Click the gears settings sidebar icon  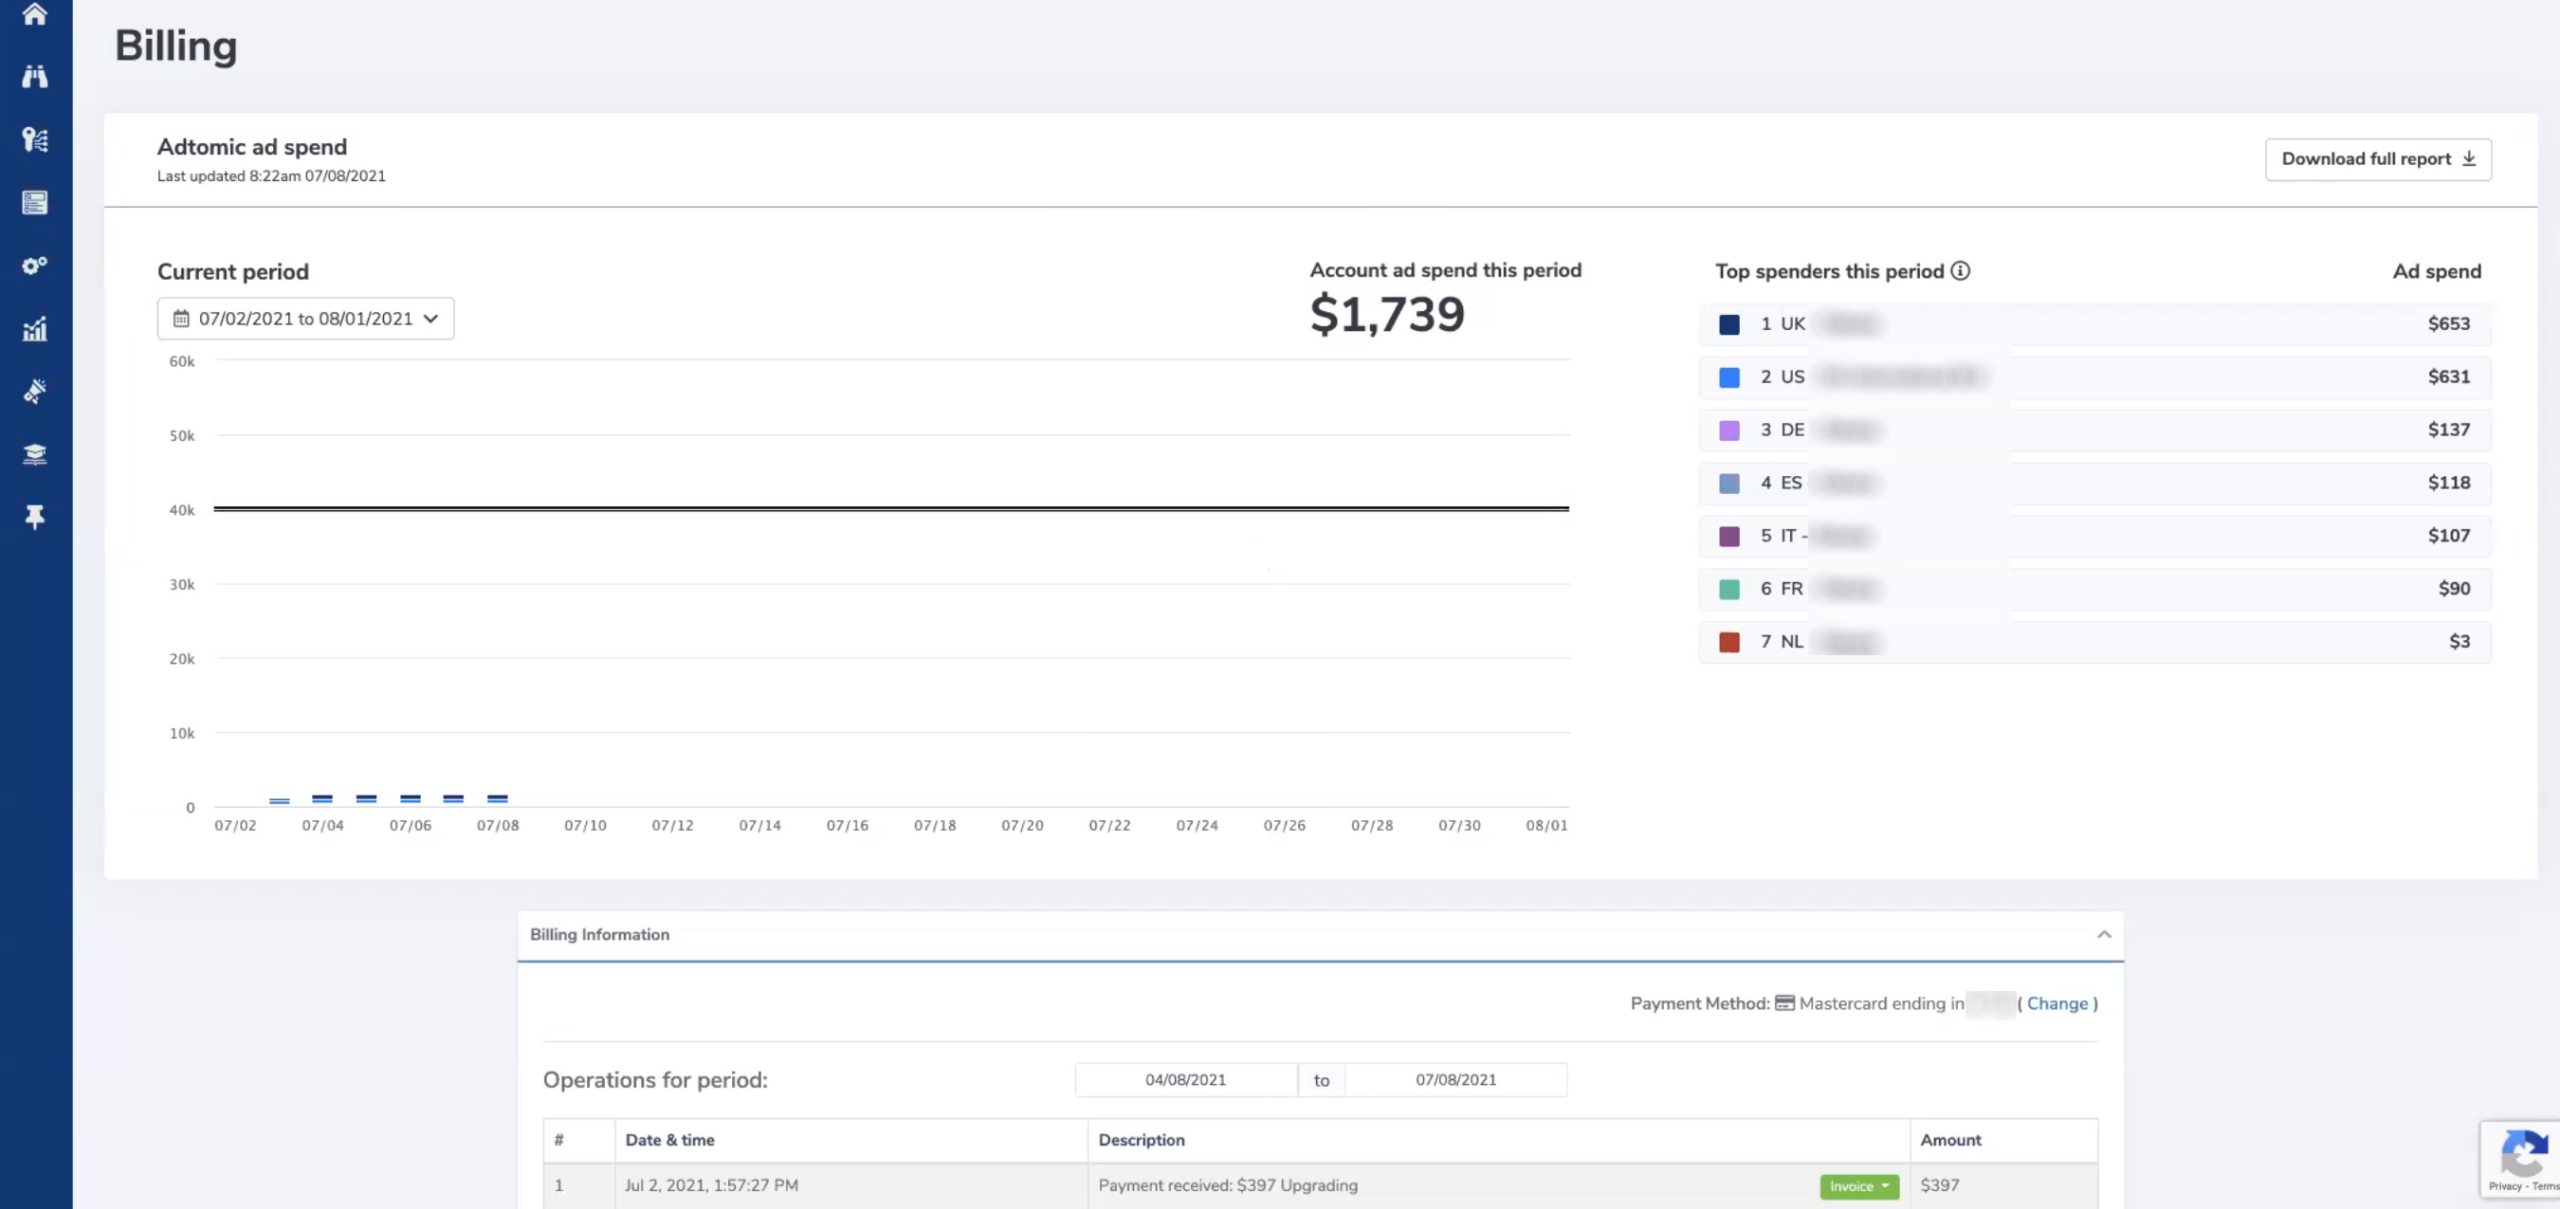pos(35,265)
